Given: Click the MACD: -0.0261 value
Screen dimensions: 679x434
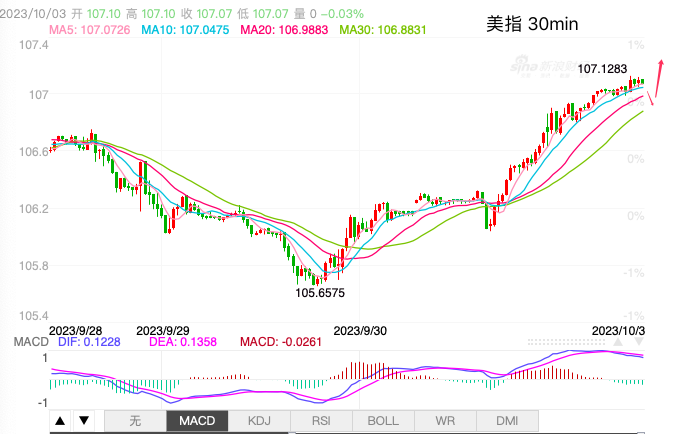Looking at the screenshot, I should 281,342.
